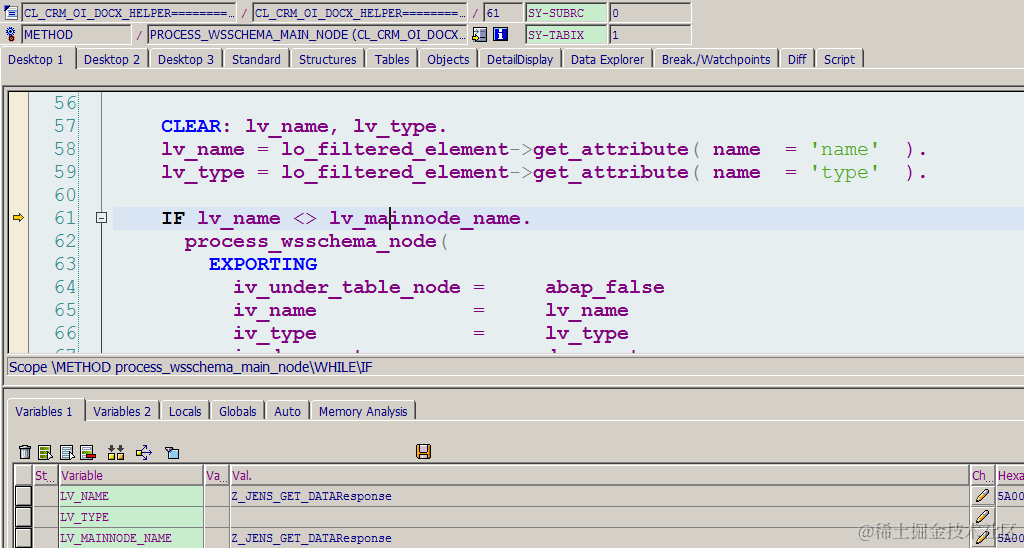Click the pencil change icon for LV_MAINNODE_NAME

coord(982,538)
